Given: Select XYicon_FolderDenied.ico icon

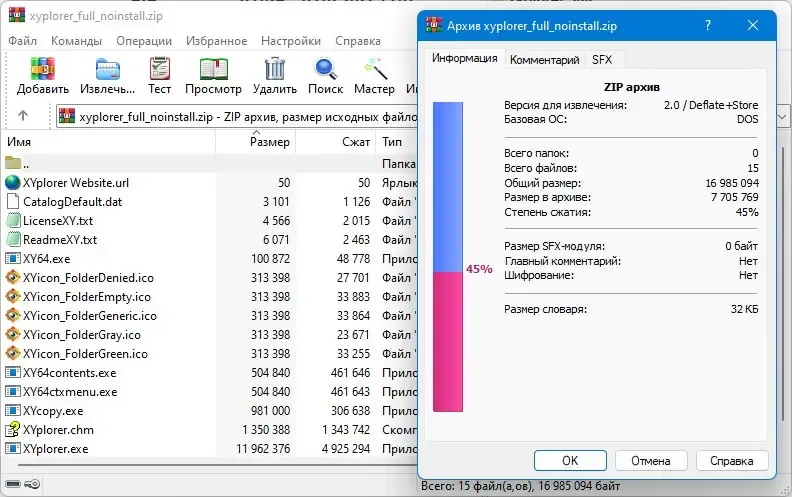Looking at the screenshot, I should tap(13, 277).
